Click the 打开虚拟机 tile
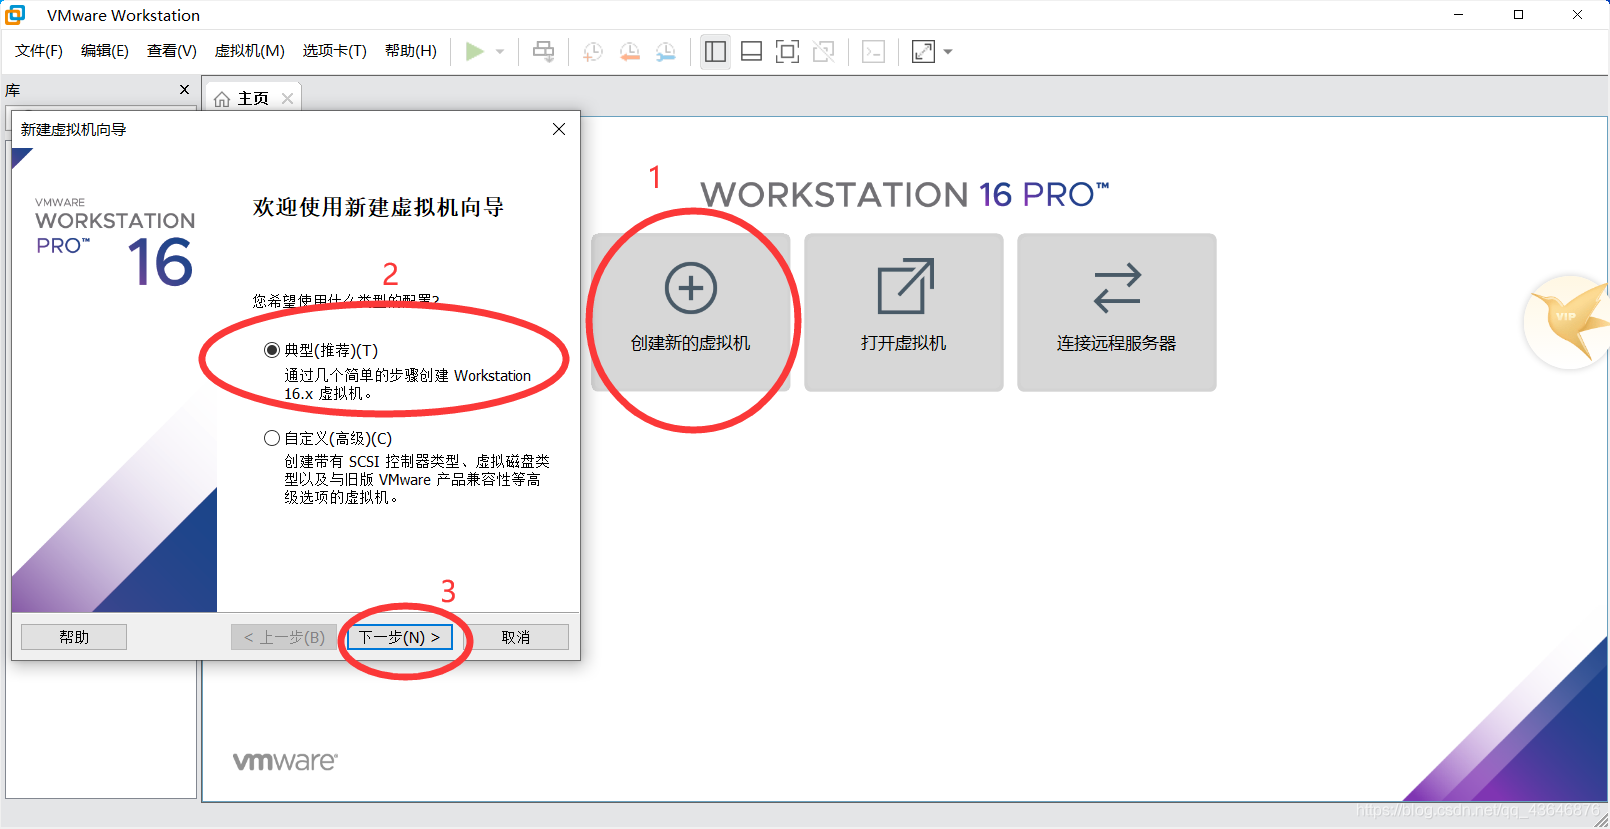 pos(904,312)
